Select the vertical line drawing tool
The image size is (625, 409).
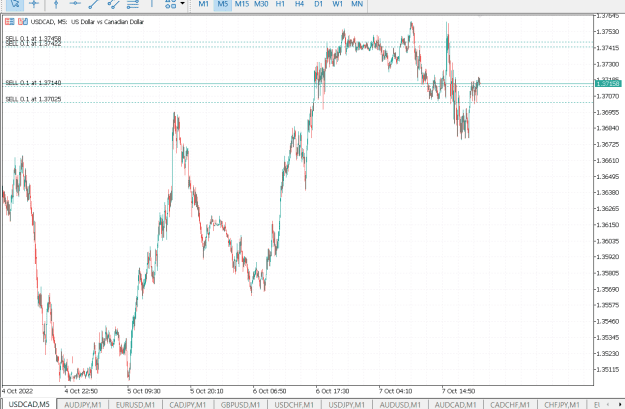tap(56, 4)
